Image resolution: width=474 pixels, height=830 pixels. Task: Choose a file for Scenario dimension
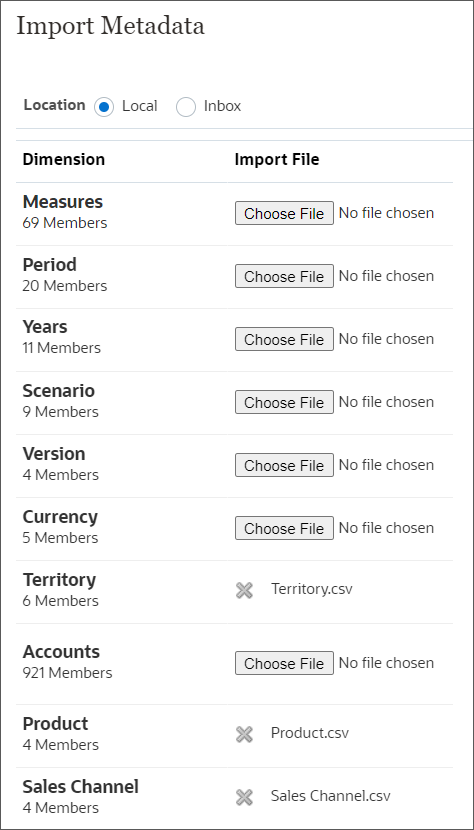[284, 402]
